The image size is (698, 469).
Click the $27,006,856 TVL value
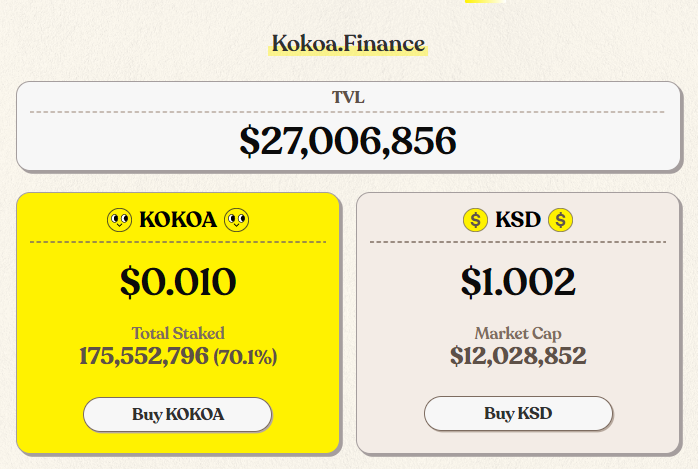coord(348,141)
